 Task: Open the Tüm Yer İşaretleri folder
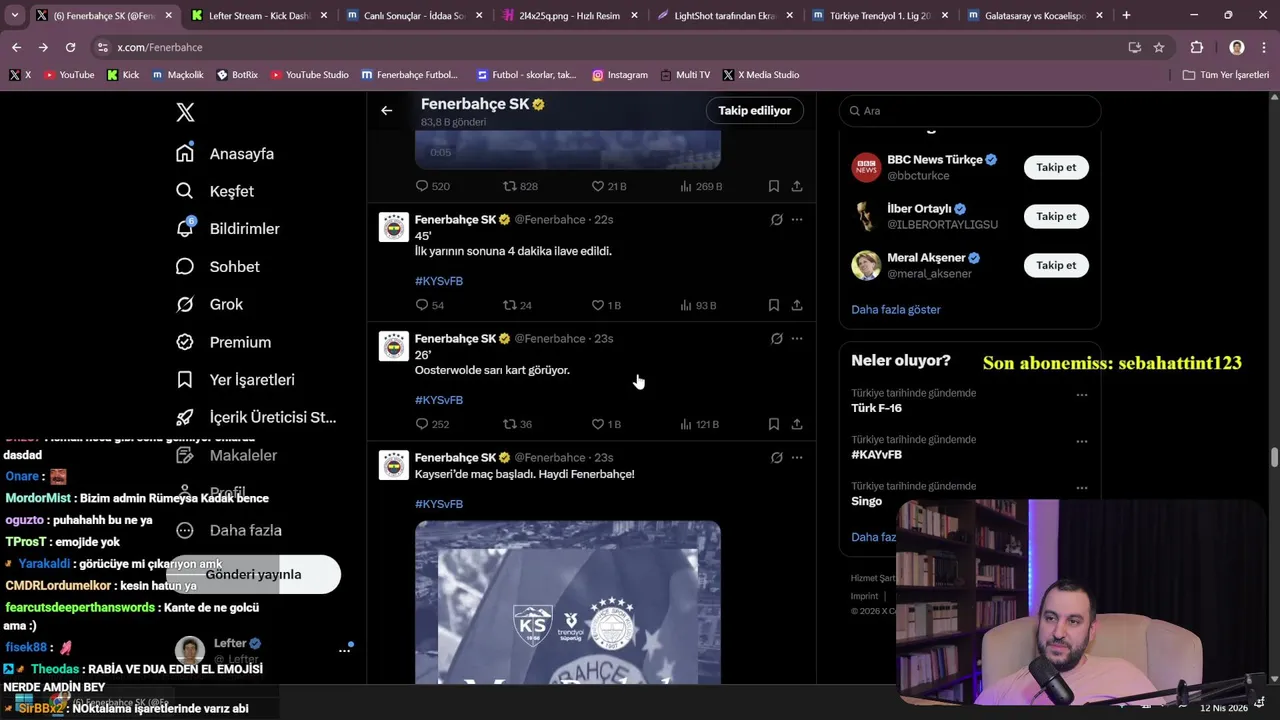point(1226,75)
